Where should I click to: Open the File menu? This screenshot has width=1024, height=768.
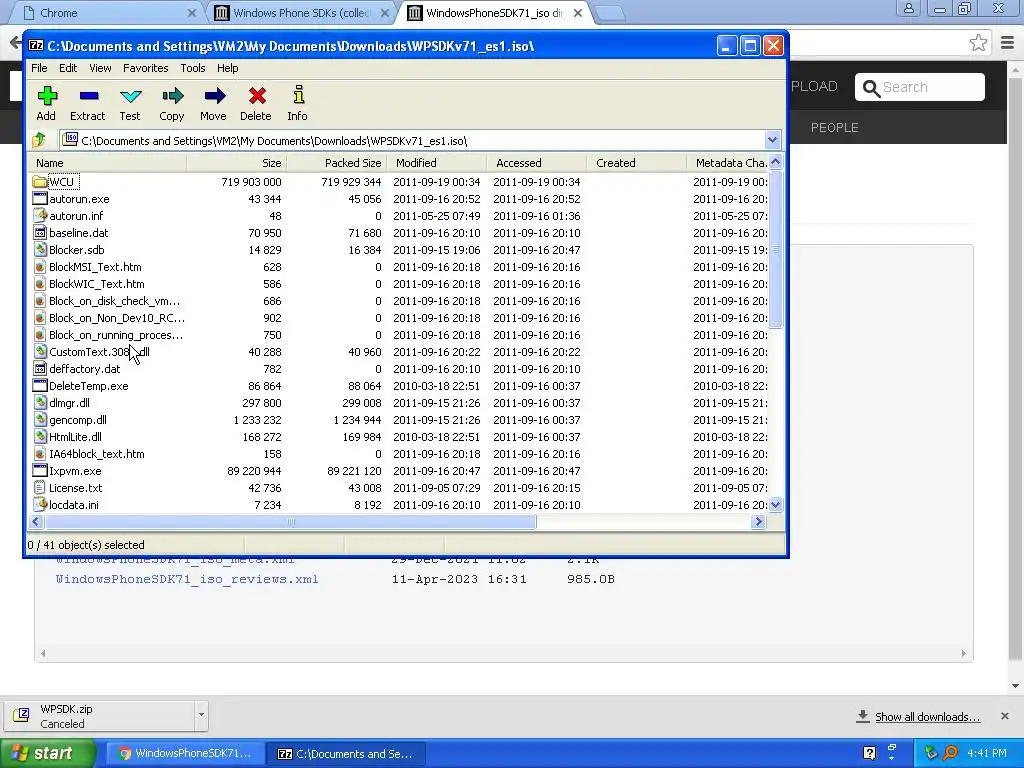pos(39,68)
